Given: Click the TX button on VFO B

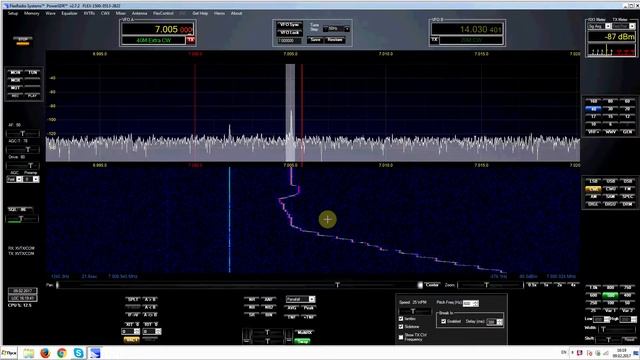Looking at the screenshot, I should [435, 40].
